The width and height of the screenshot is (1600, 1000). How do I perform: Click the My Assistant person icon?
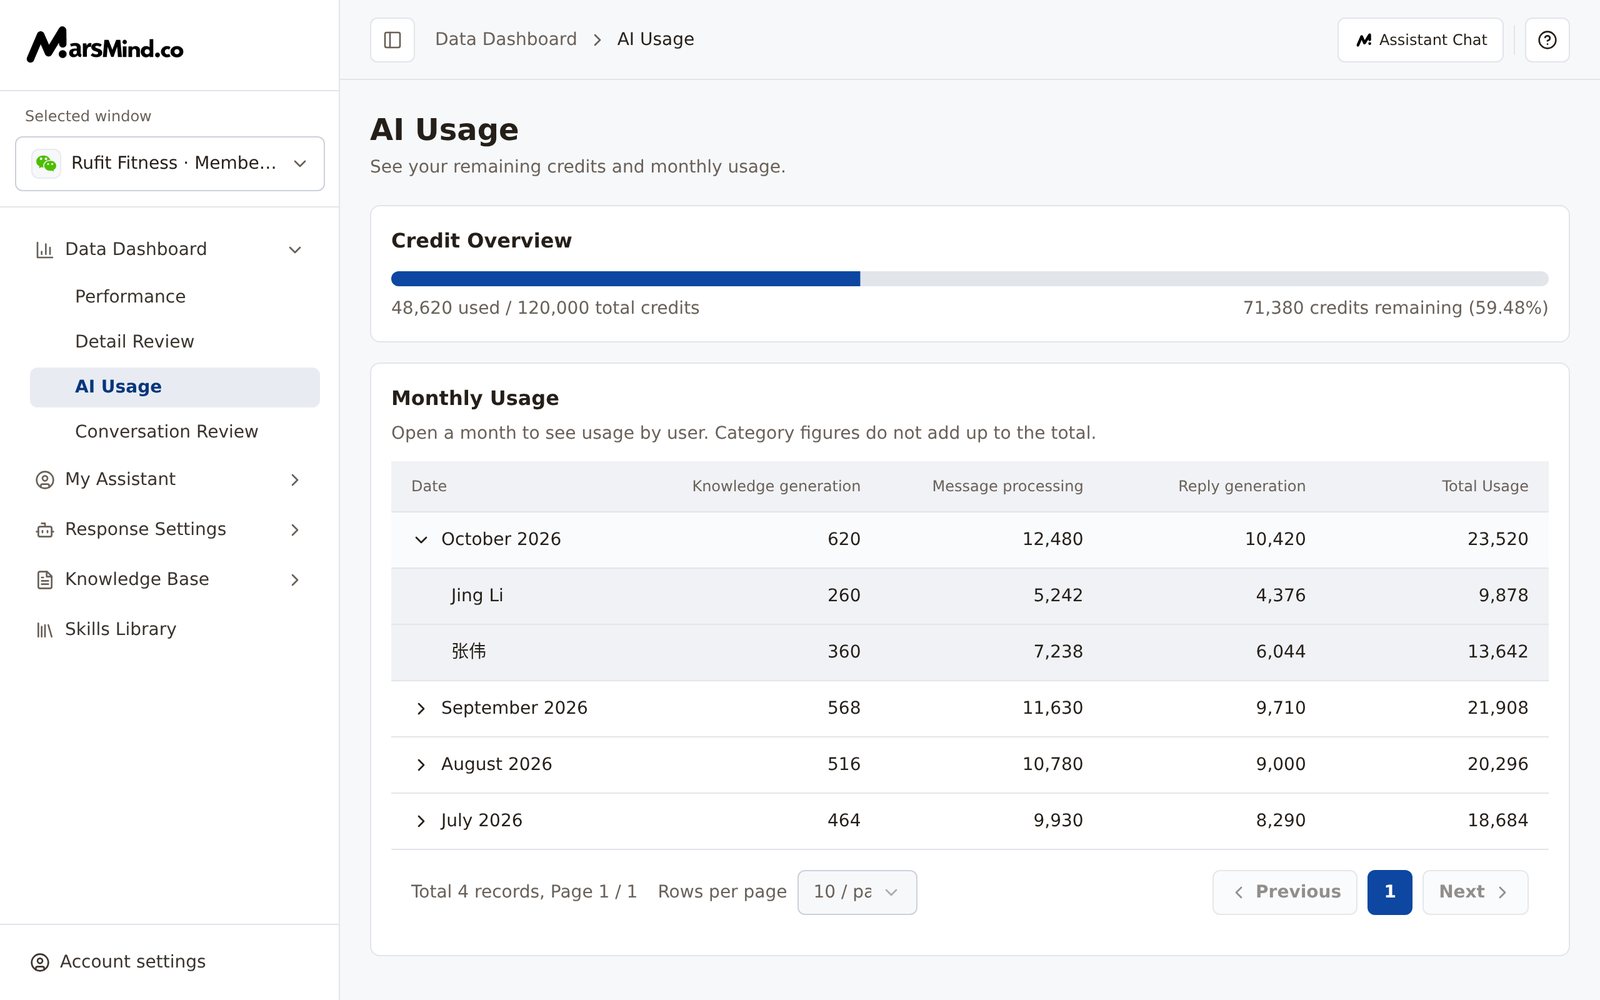pyautogui.click(x=45, y=480)
